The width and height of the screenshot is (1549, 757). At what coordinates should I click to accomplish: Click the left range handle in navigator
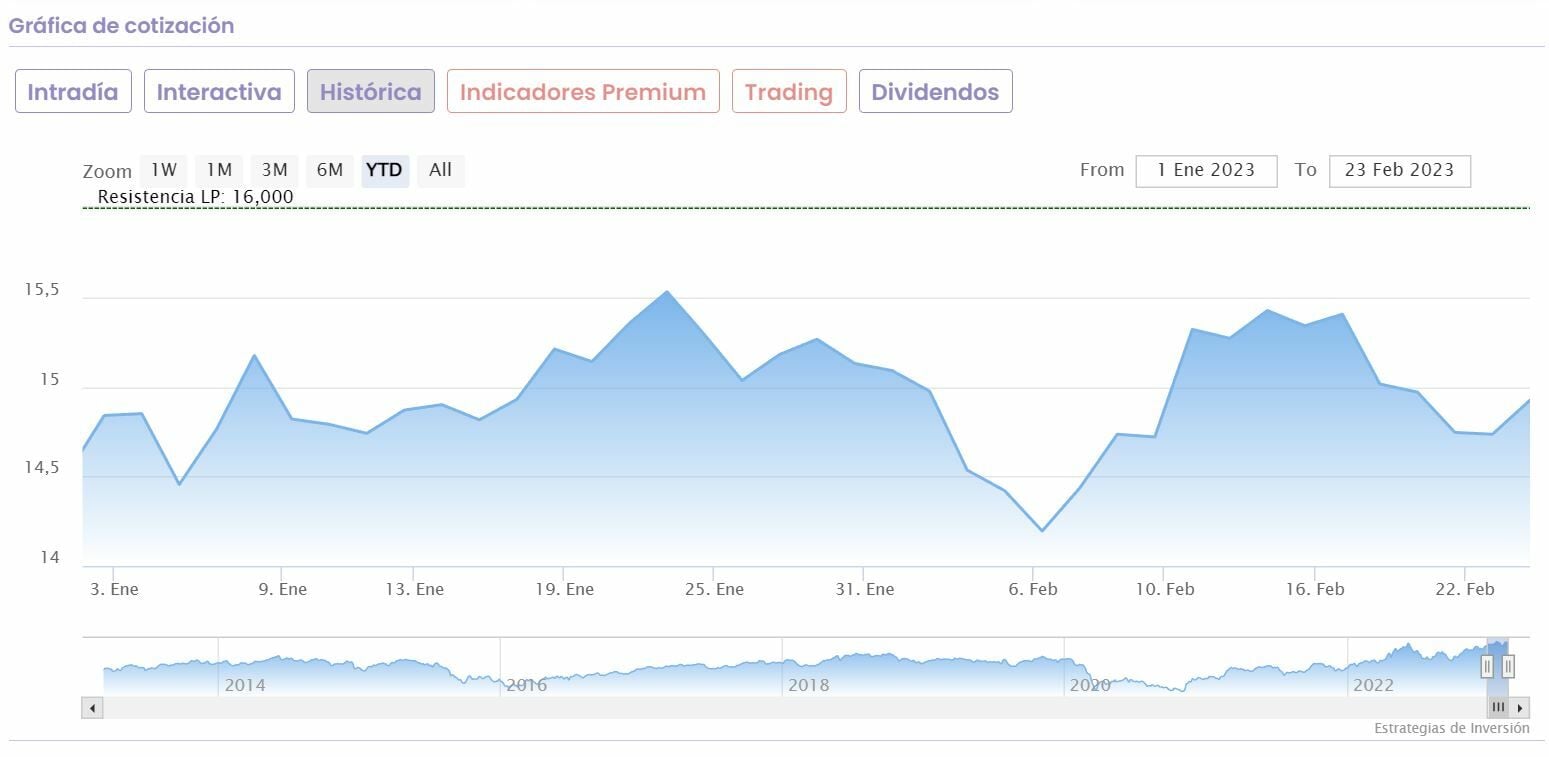click(1487, 666)
